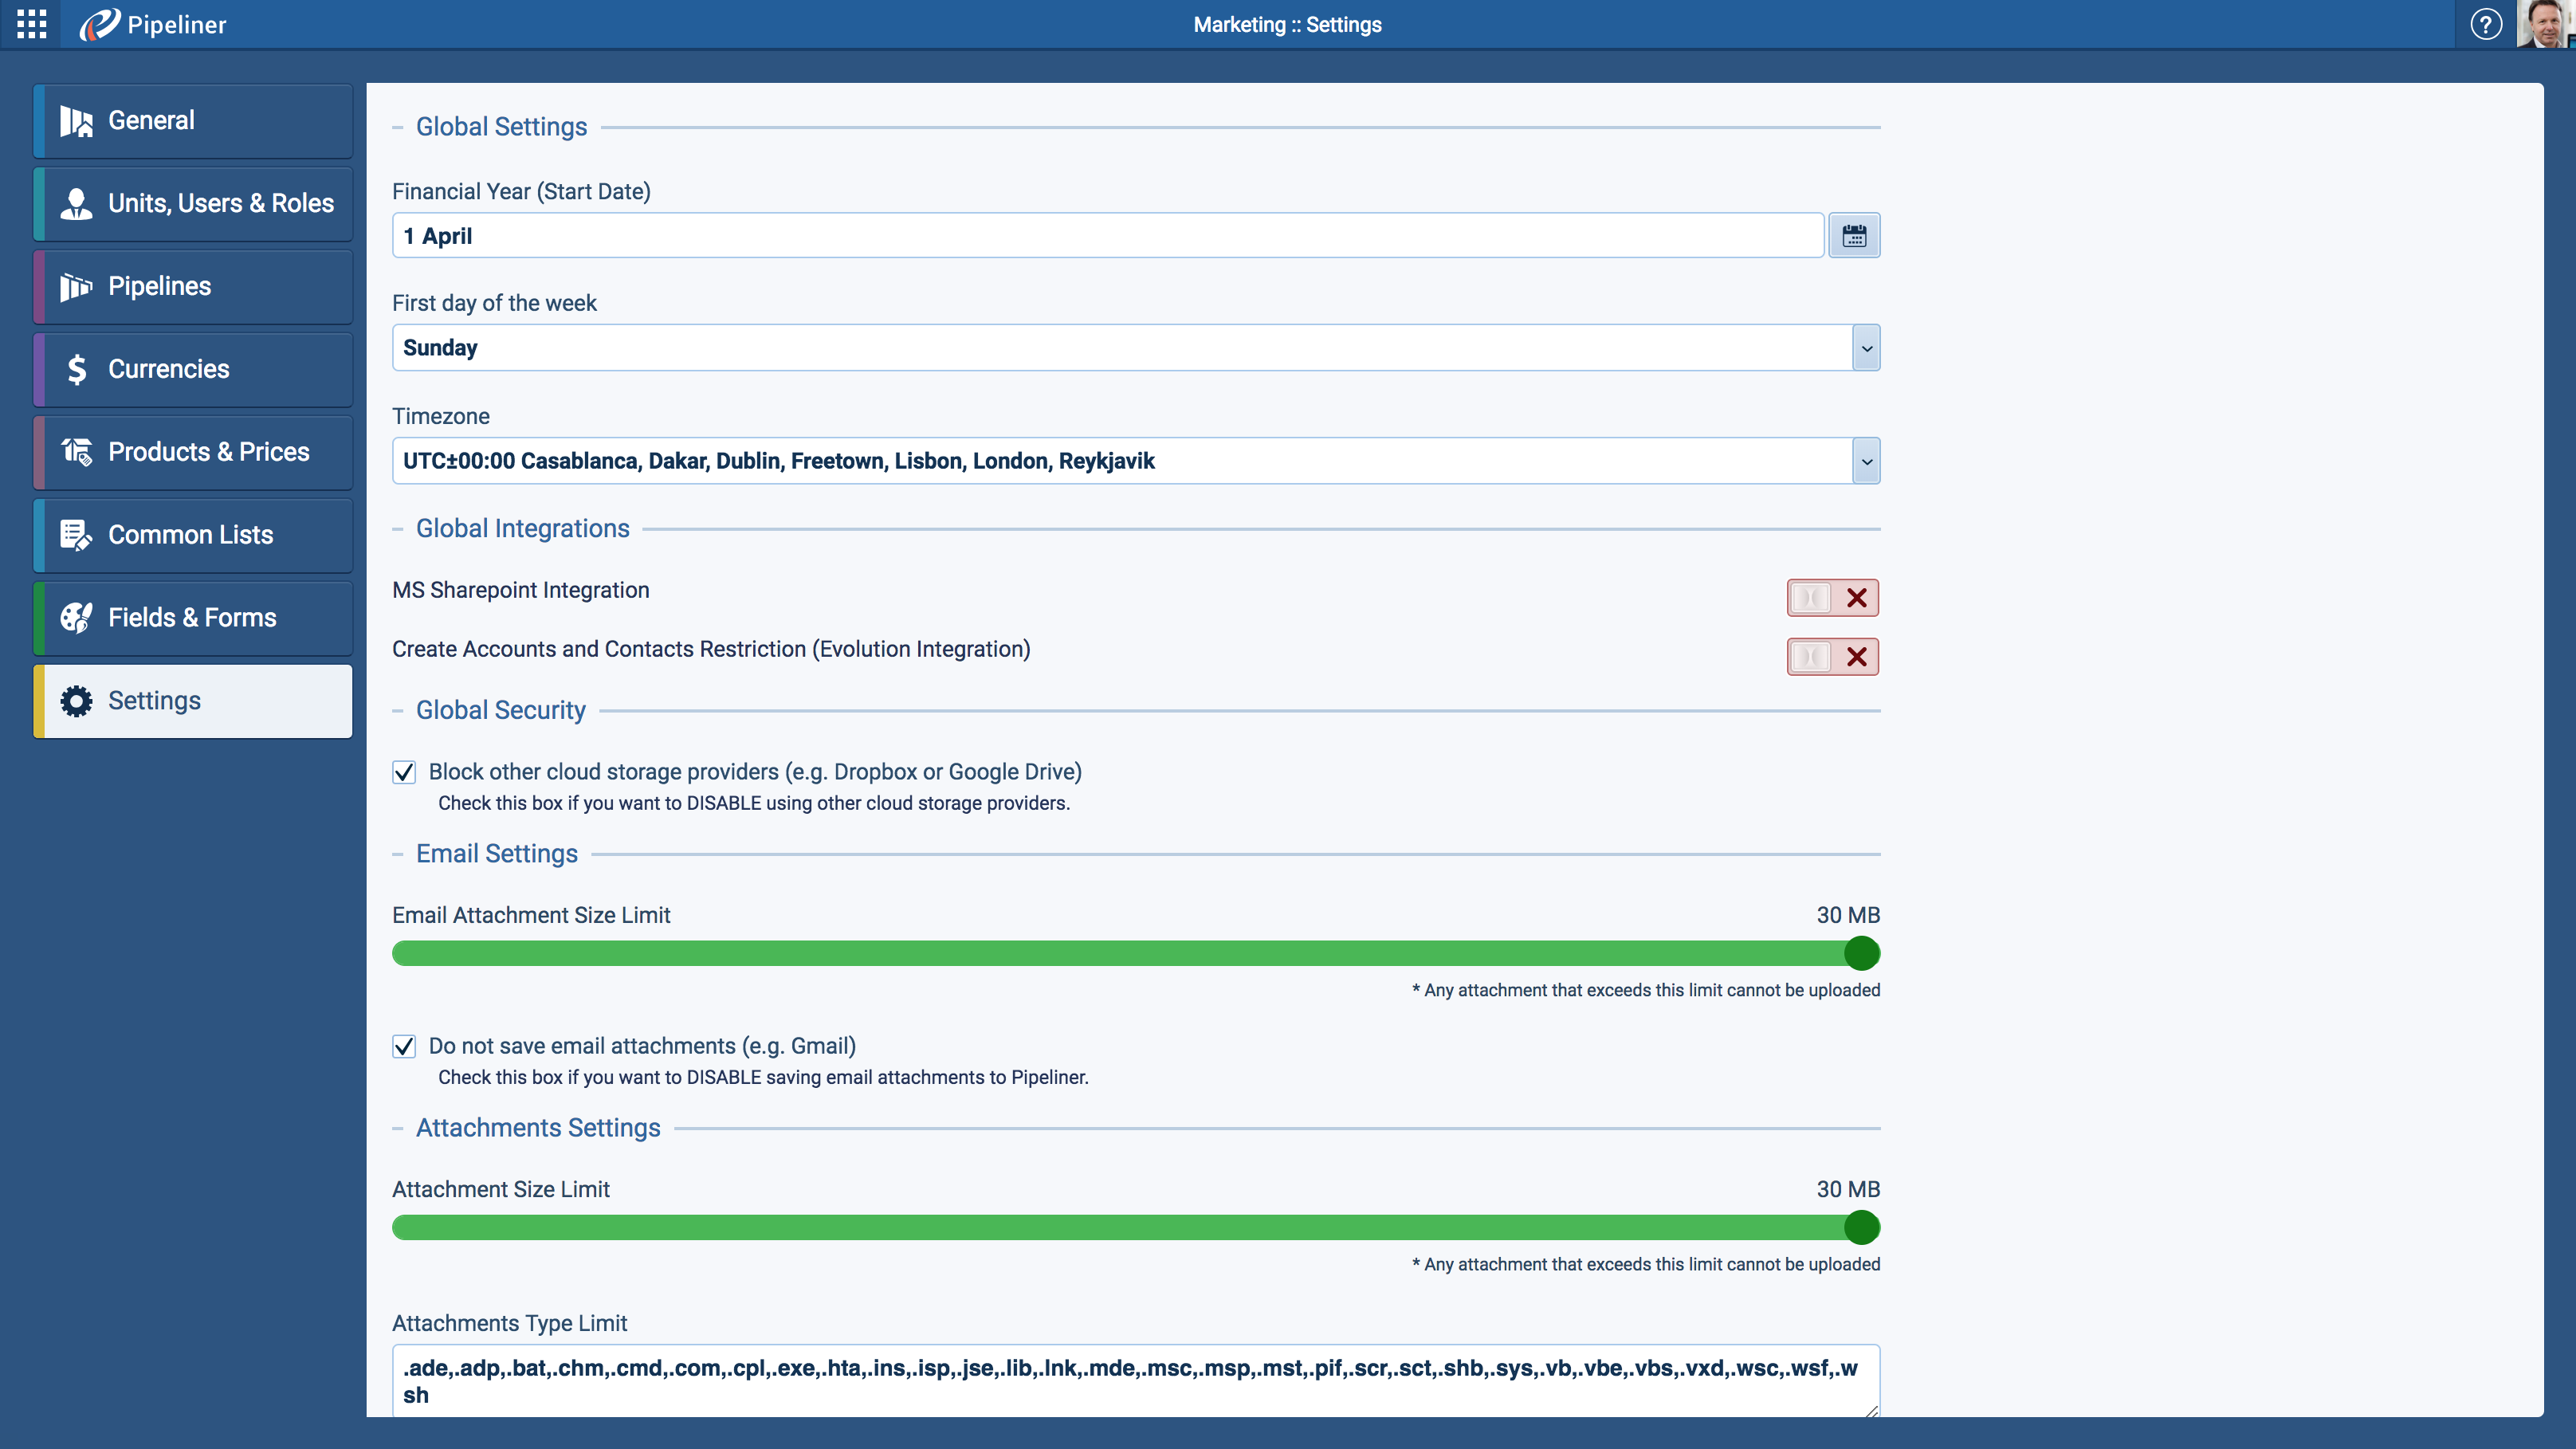Open calendar picker for Financial Year
Image resolution: width=2576 pixels, height=1449 pixels.
pos(1853,236)
